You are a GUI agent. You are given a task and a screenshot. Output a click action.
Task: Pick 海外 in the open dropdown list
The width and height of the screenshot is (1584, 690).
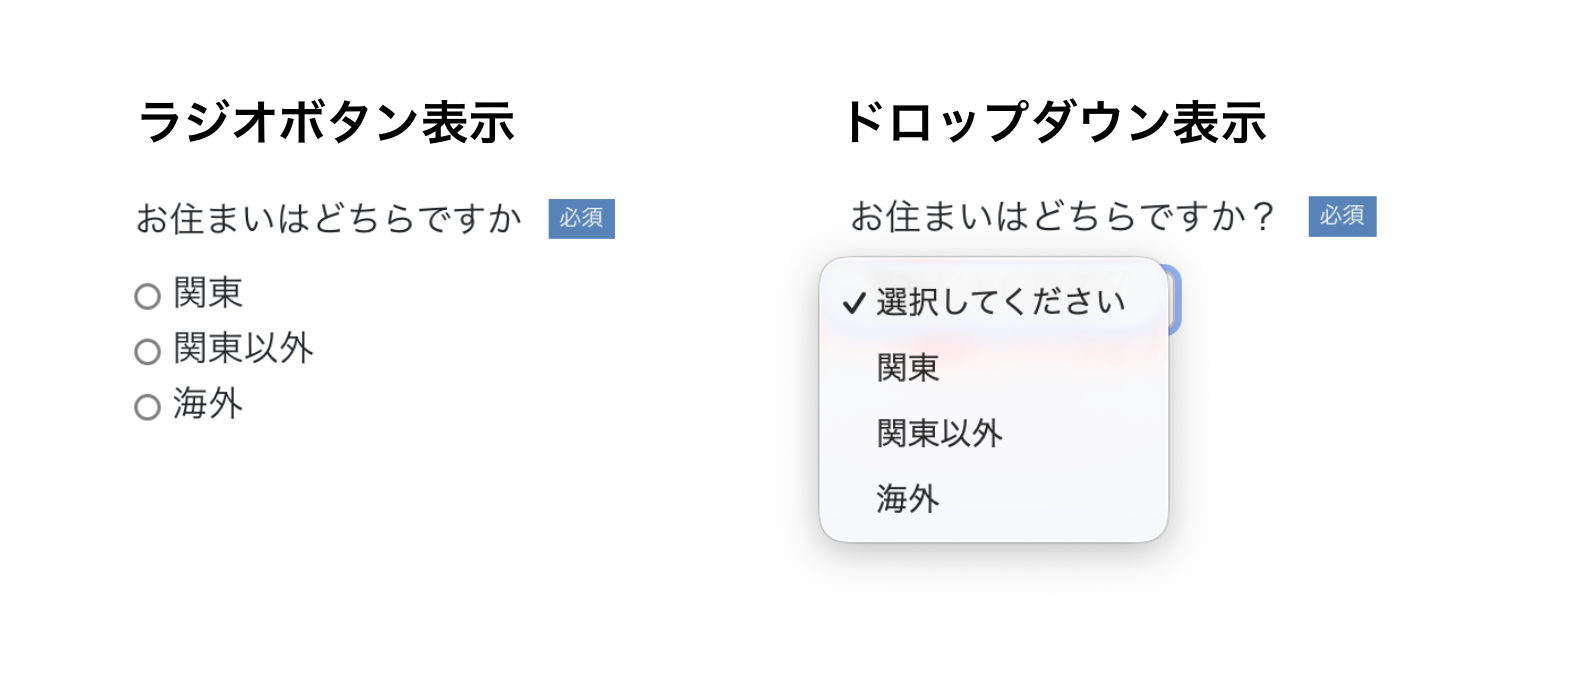tap(908, 498)
